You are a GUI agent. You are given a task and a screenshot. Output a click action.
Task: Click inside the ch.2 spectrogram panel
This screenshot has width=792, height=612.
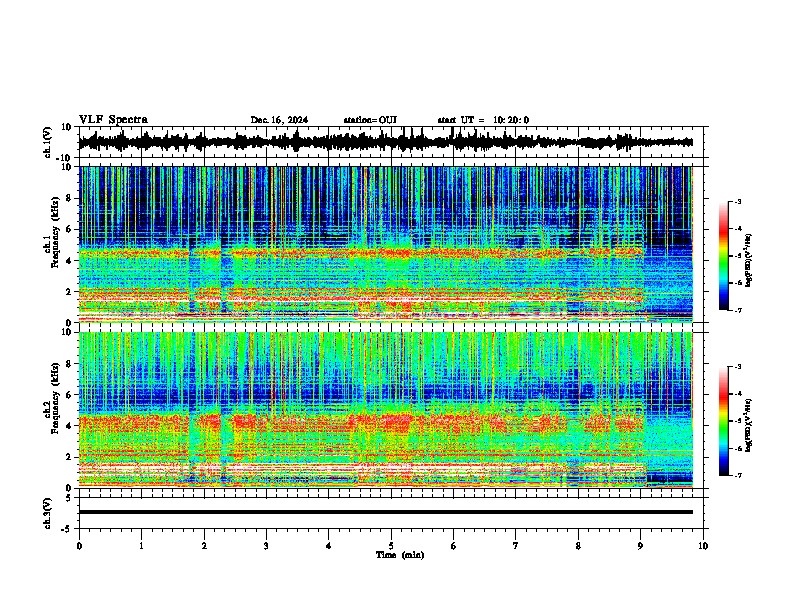385,410
